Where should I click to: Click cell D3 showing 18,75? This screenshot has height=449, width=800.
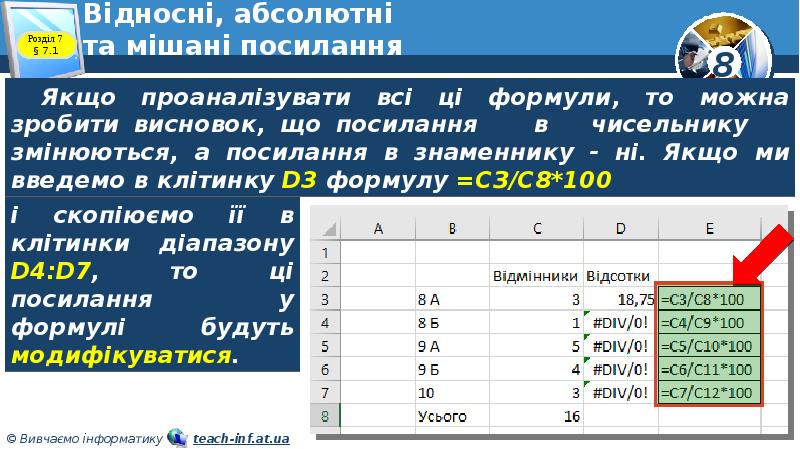(619, 300)
